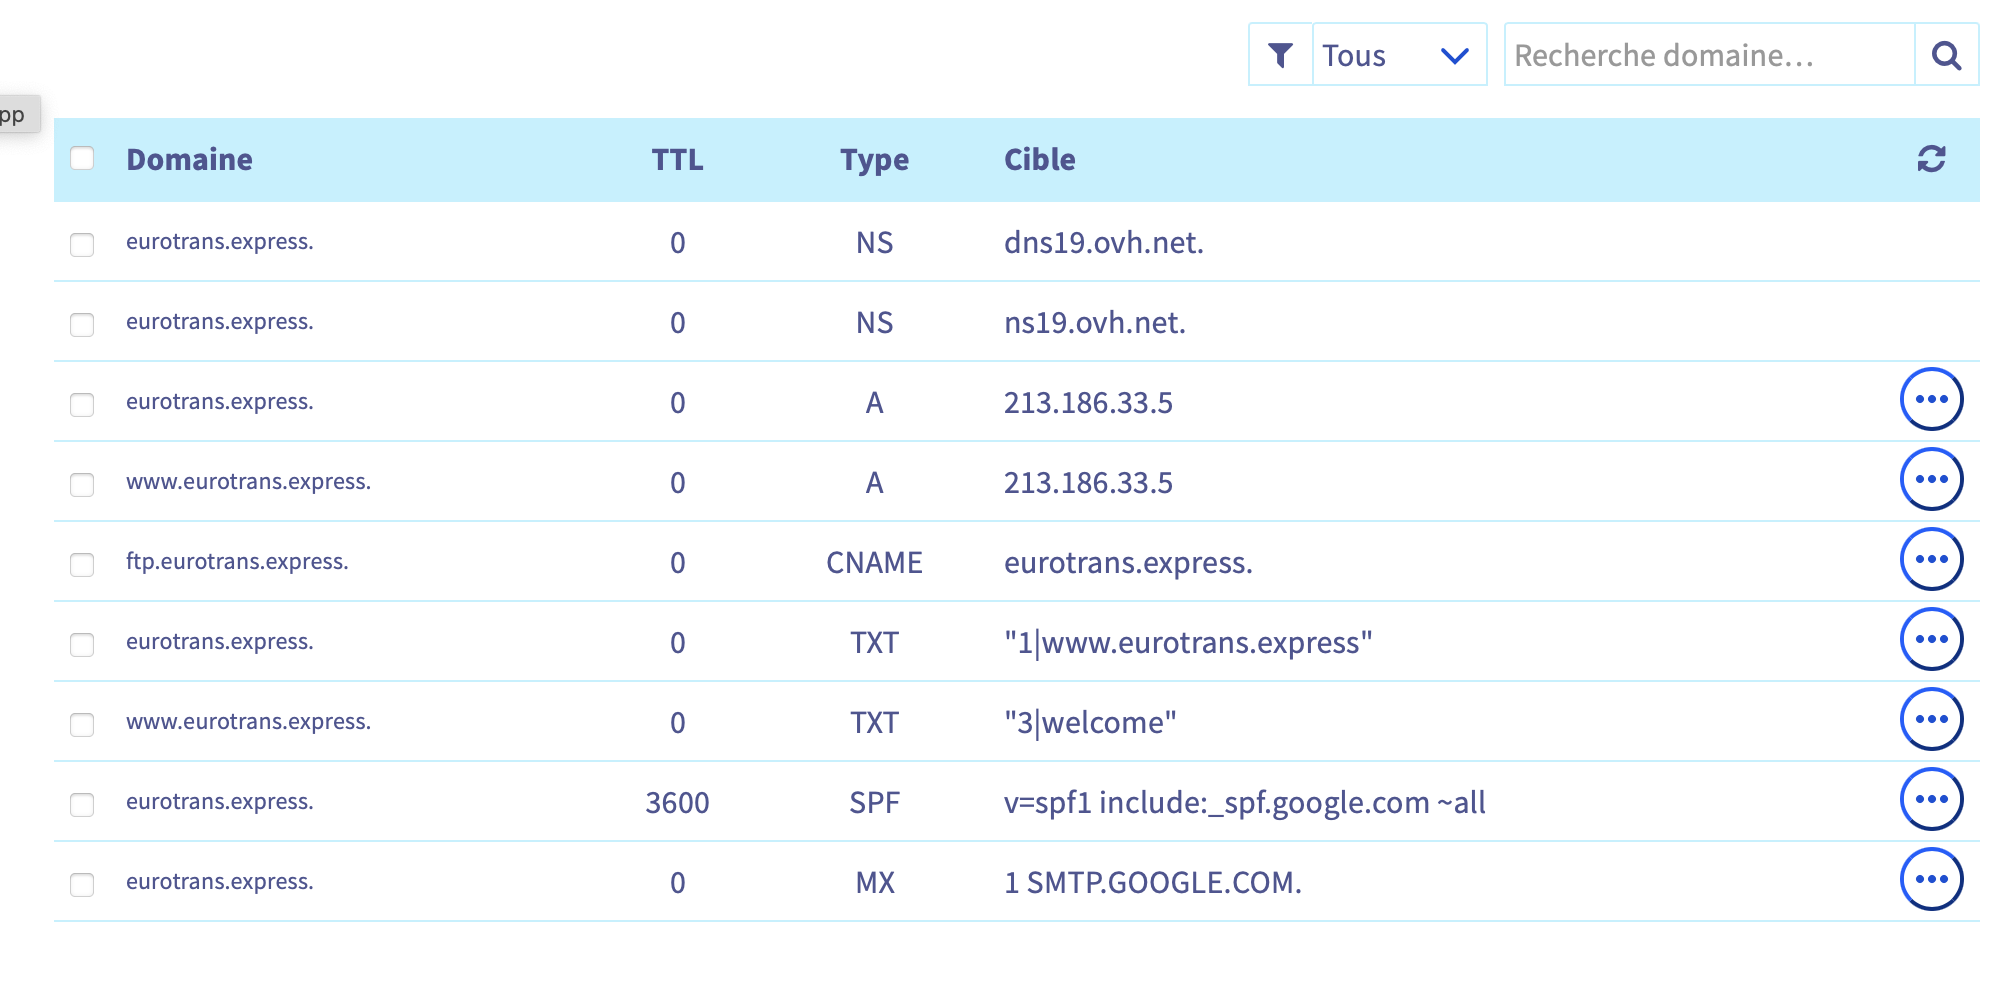Open actions menu for SPF record
The height and width of the screenshot is (984, 2010).
point(1931,800)
